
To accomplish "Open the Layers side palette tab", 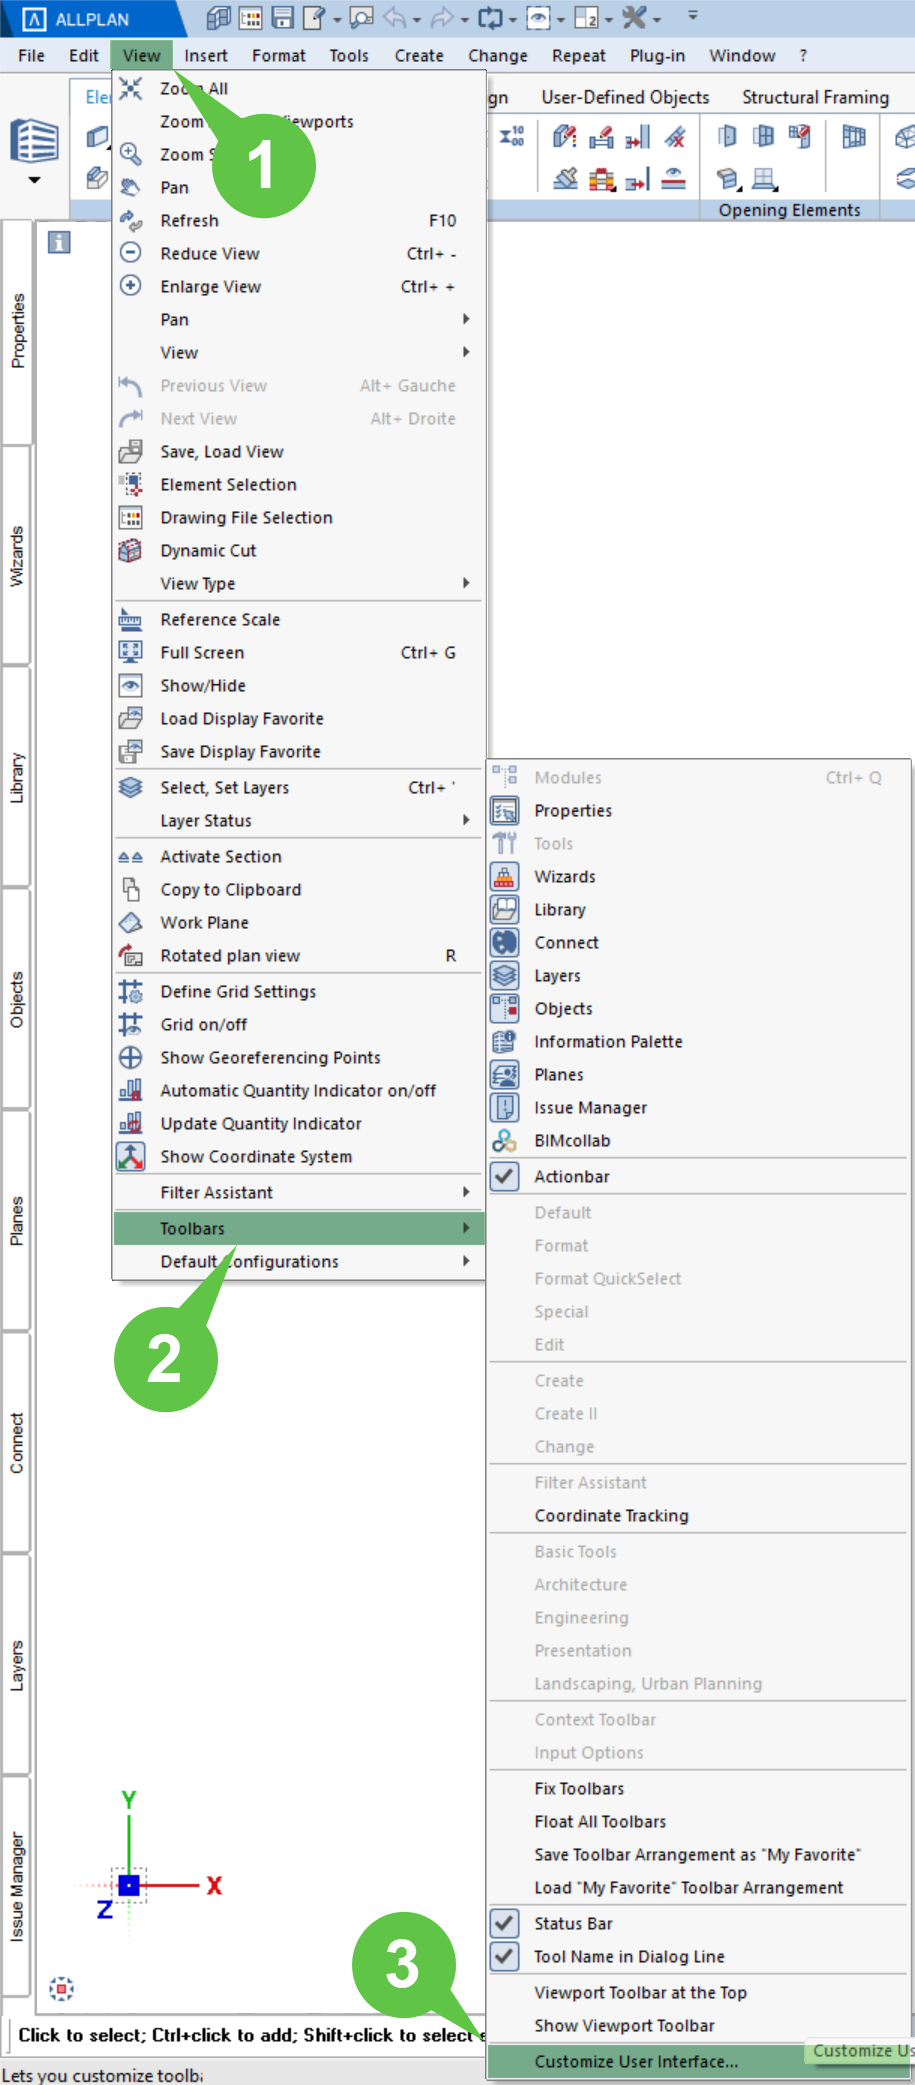I will click(17, 1665).
